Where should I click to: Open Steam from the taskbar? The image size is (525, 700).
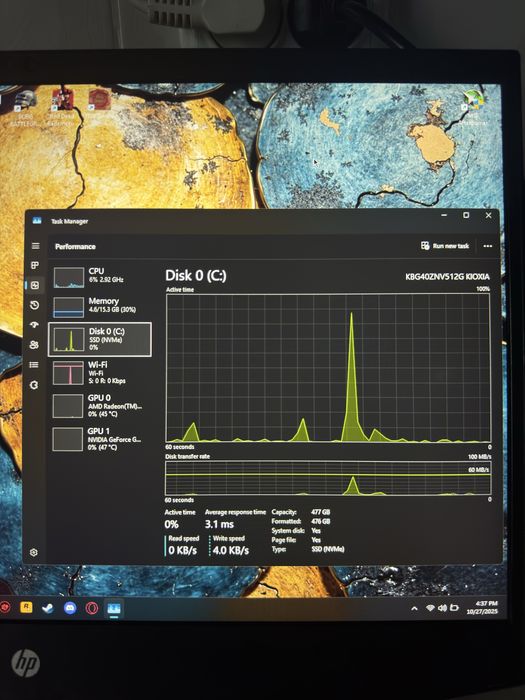point(48,608)
